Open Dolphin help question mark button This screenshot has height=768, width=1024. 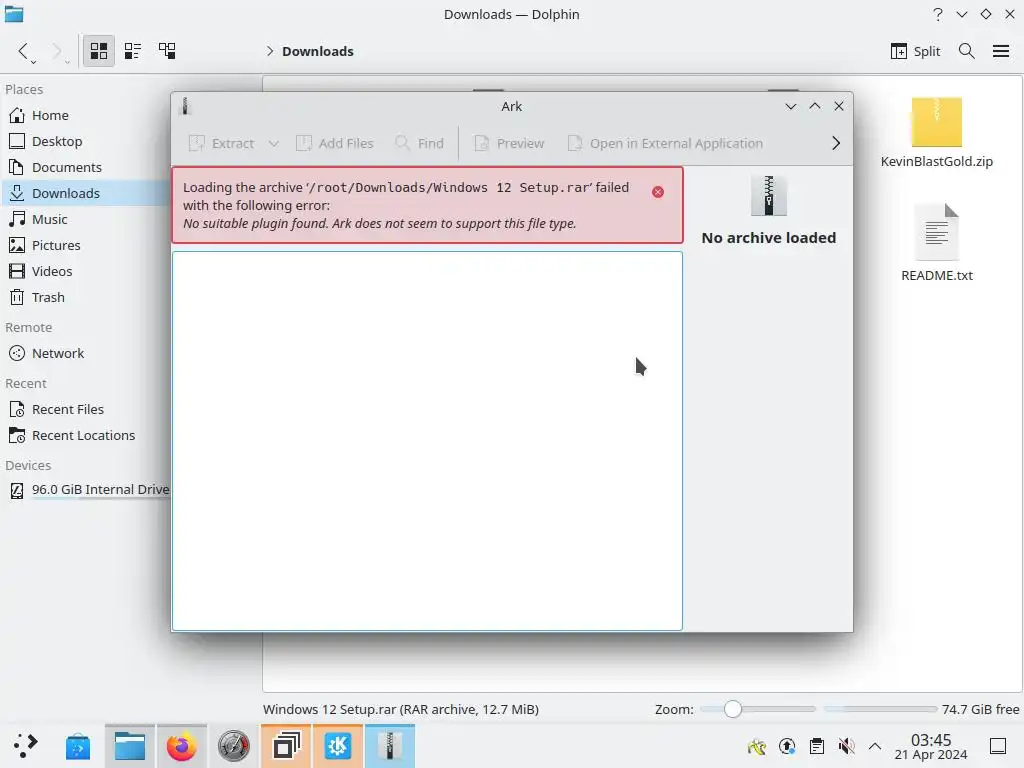pyautogui.click(x=938, y=14)
